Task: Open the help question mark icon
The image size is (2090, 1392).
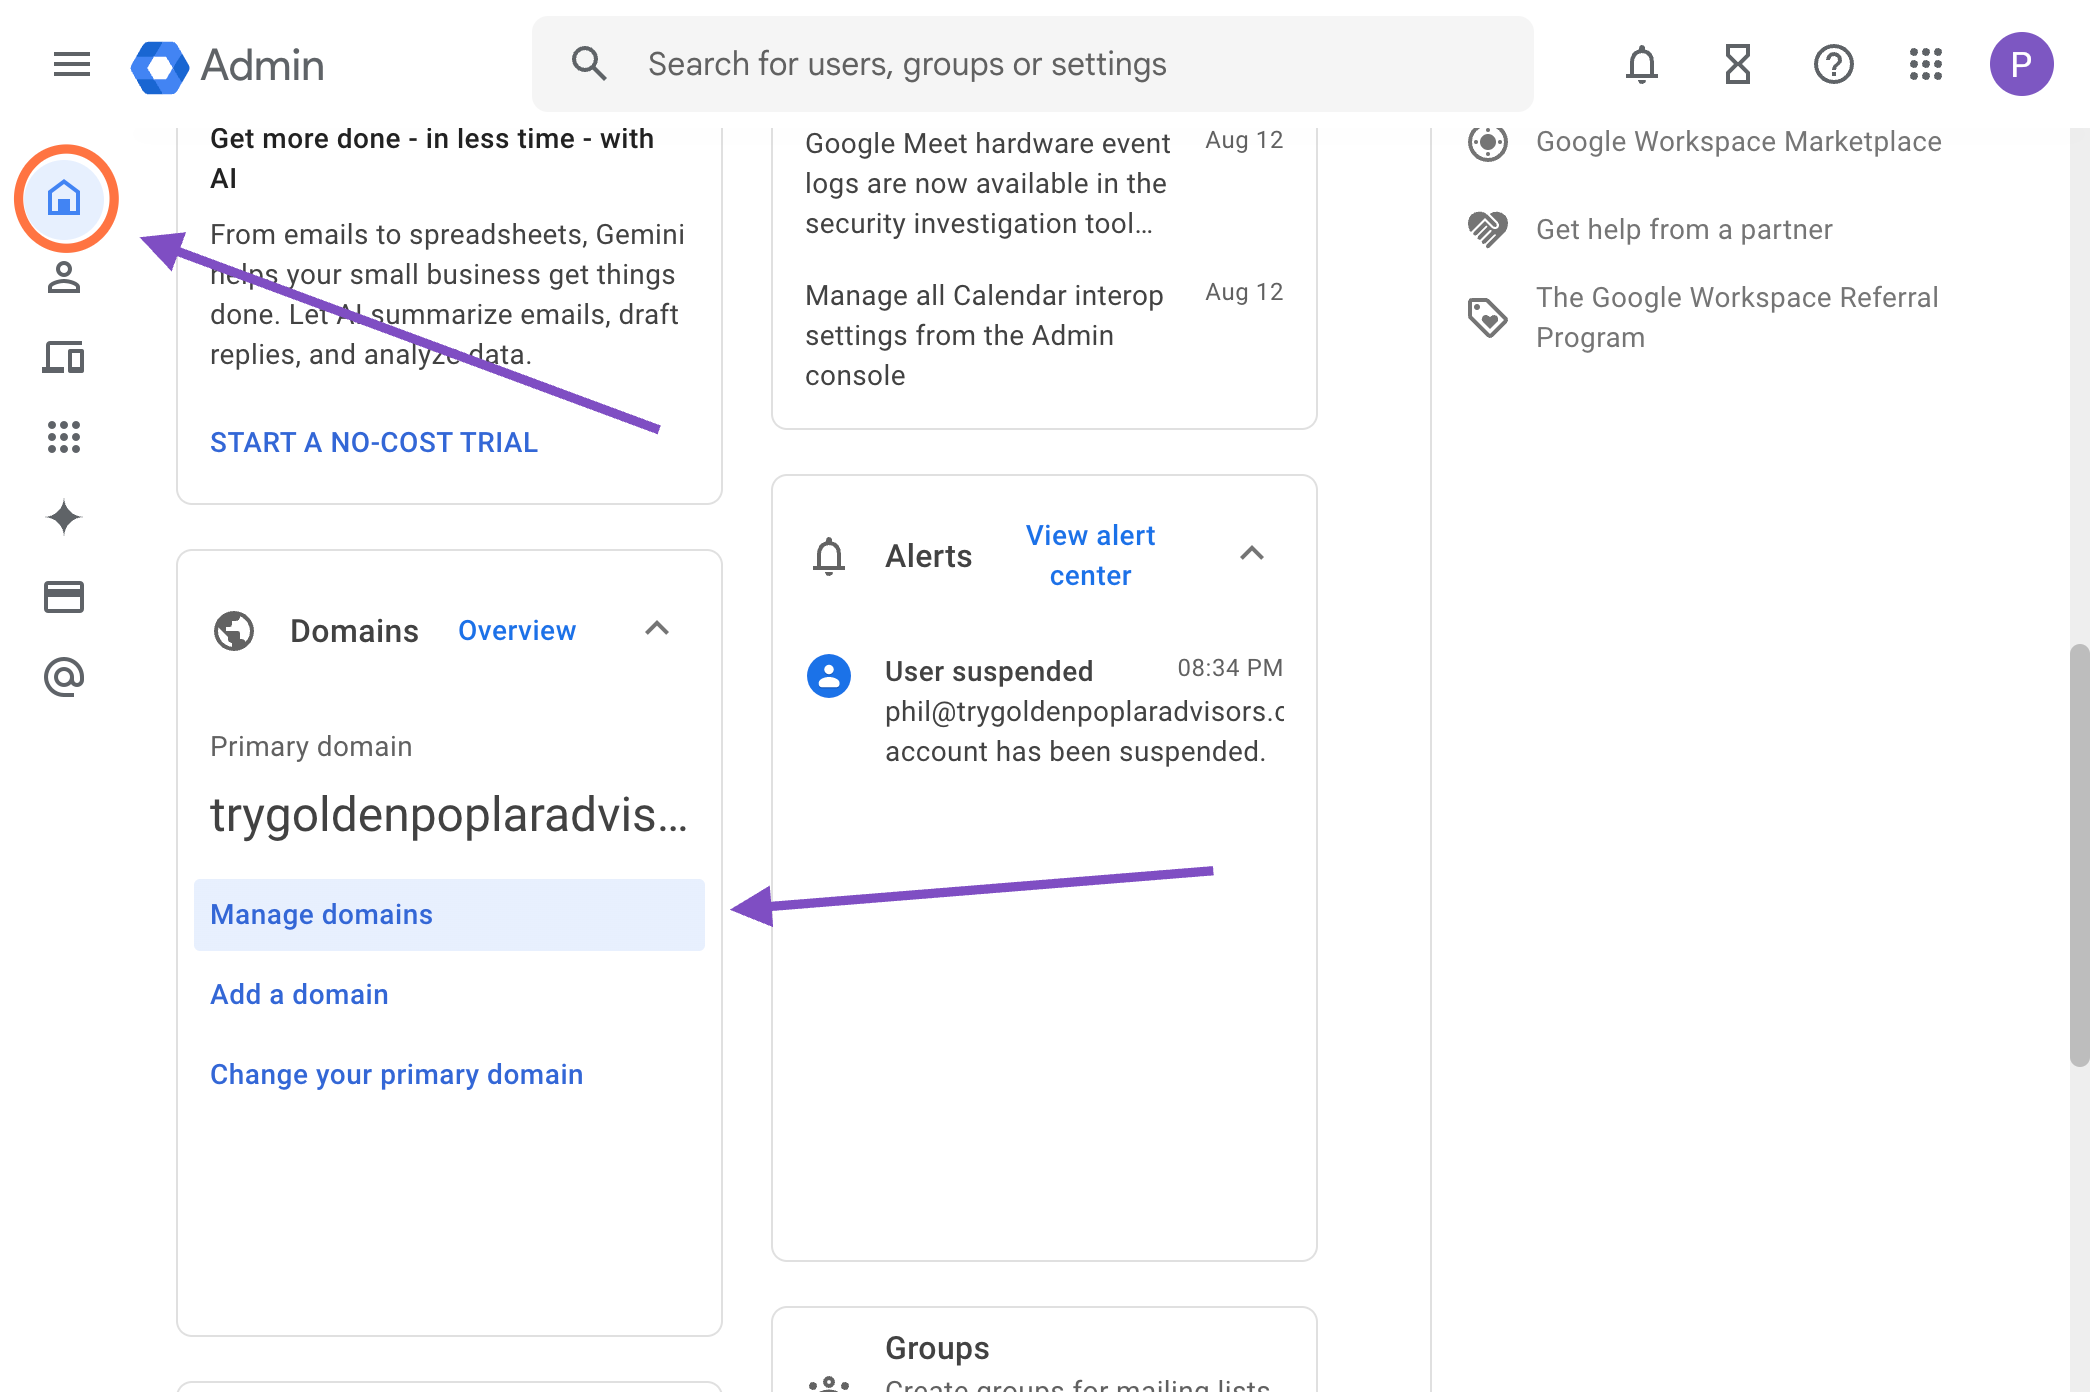Action: tap(1833, 65)
